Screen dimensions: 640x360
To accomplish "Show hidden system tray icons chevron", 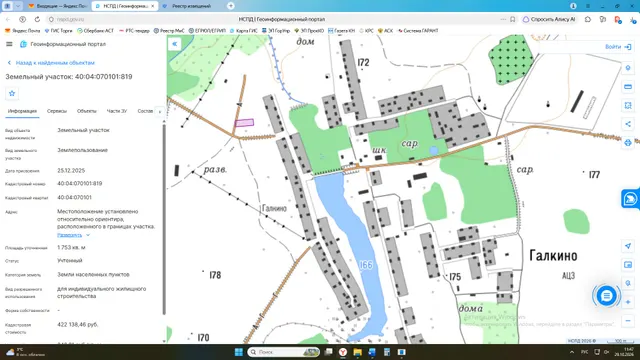I will pyautogui.click(x=572, y=352).
